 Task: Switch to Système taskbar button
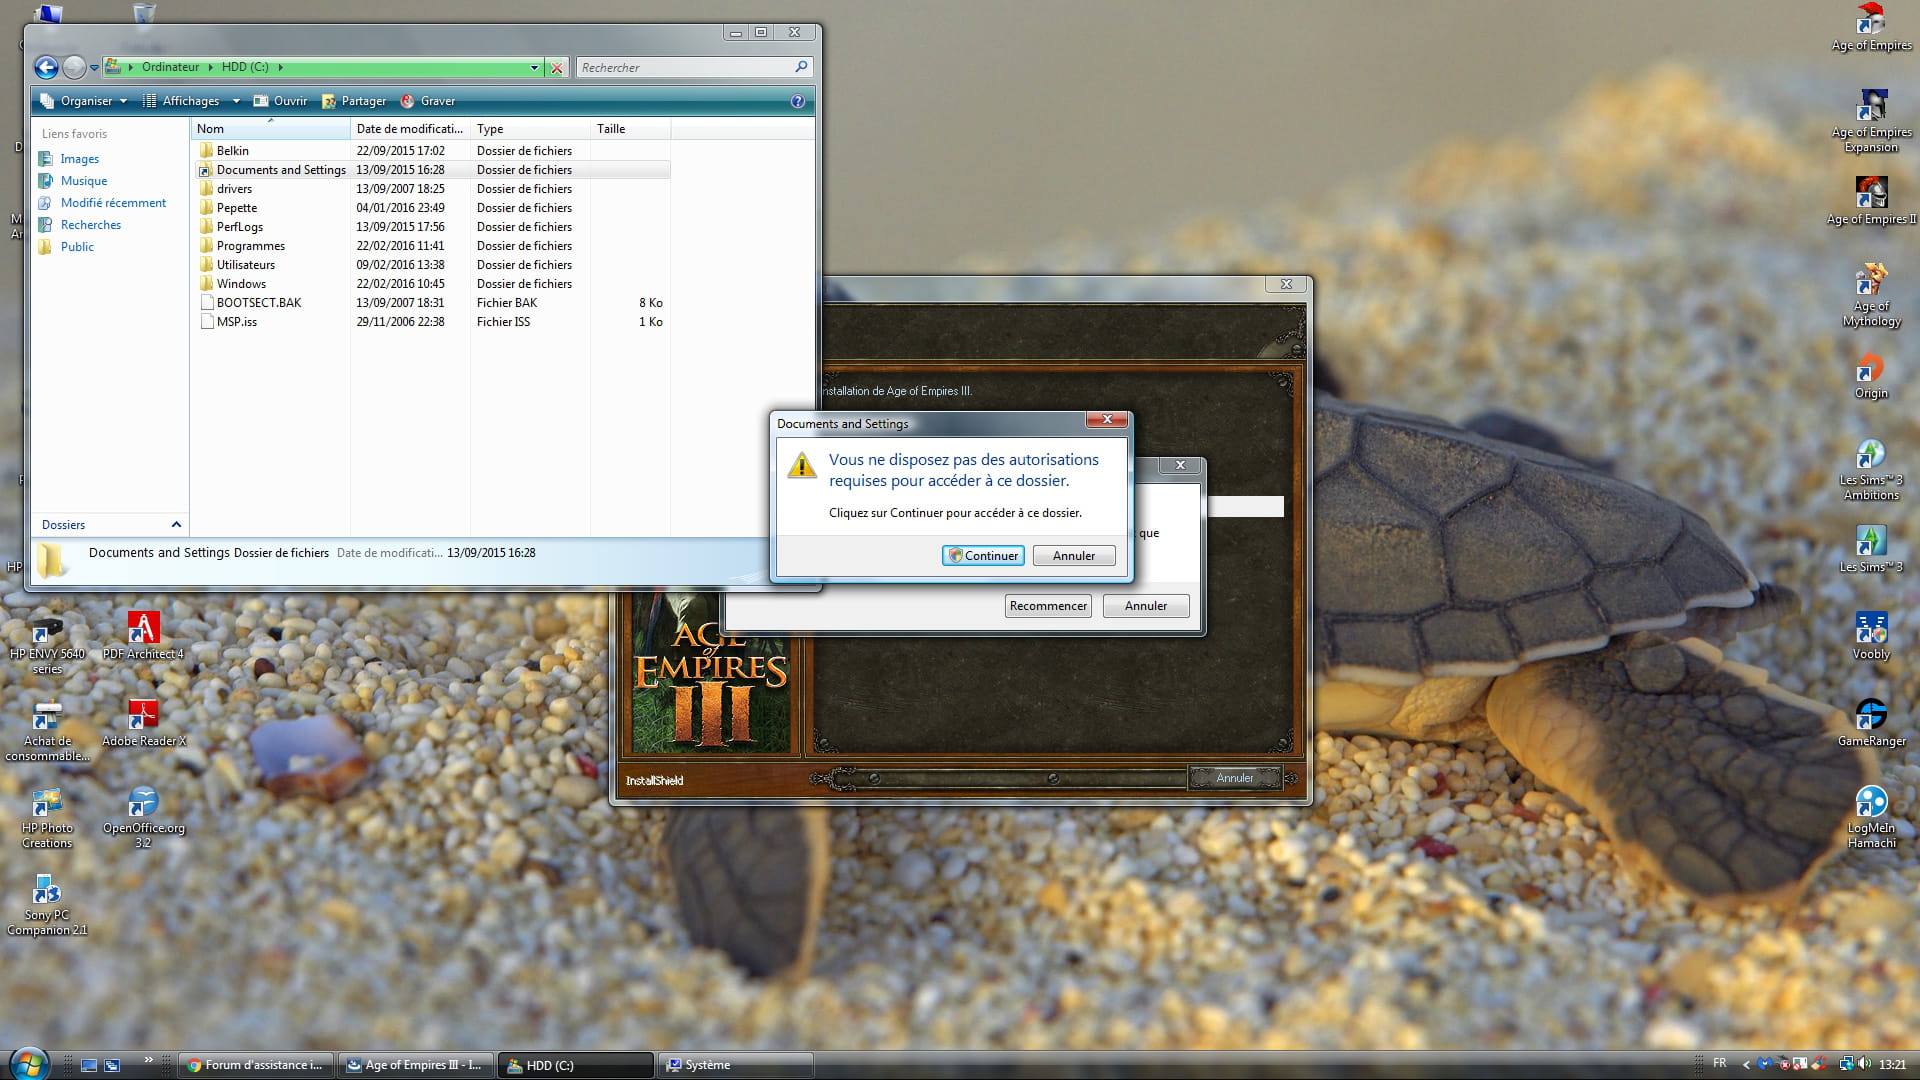pyautogui.click(x=735, y=1065)
